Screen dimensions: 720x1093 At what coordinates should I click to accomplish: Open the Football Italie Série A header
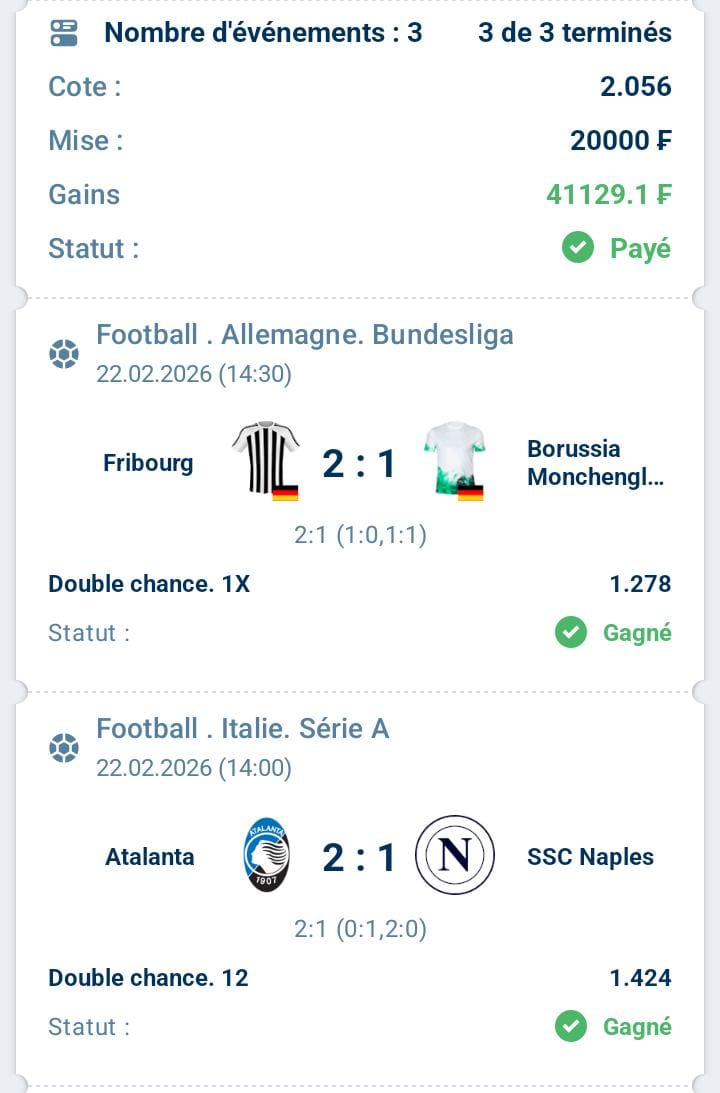click(x=242, y=728)
